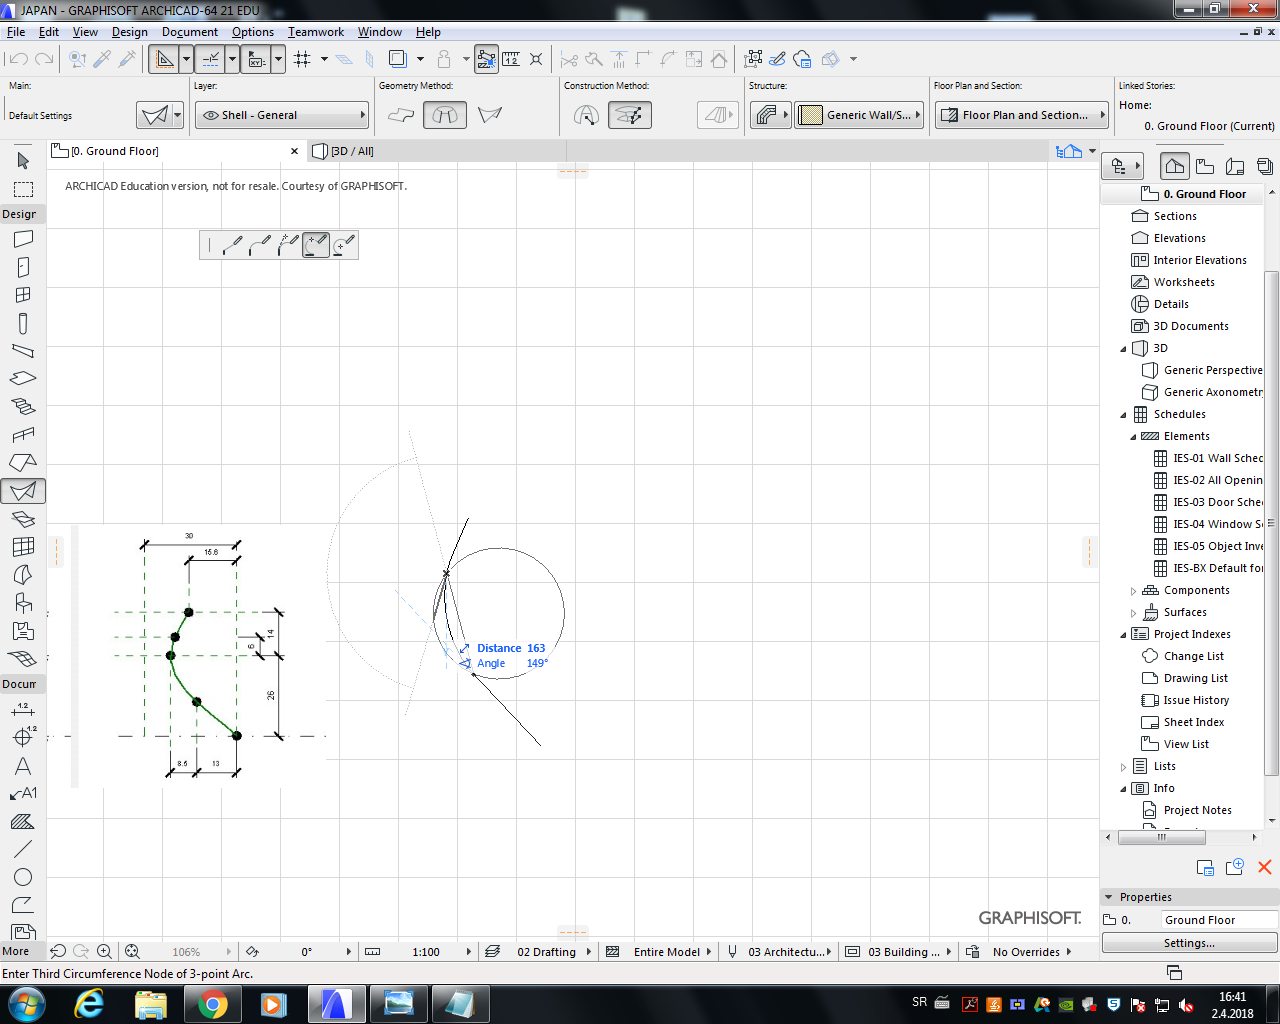Toggle Snap Guides and Points button
Viewport: 1280px width, 1024px height.
coord(210,59)
